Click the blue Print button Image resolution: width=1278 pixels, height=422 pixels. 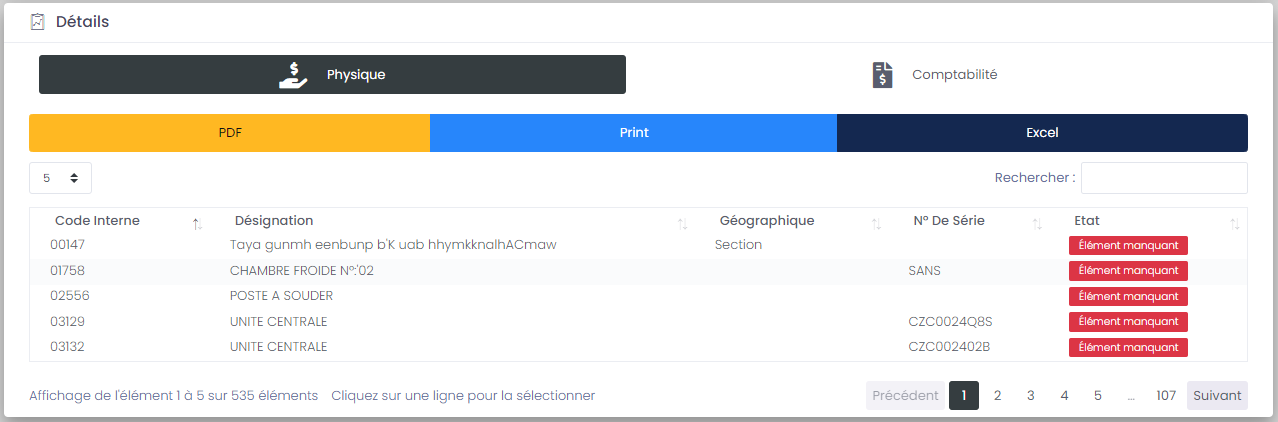(633, 133)
